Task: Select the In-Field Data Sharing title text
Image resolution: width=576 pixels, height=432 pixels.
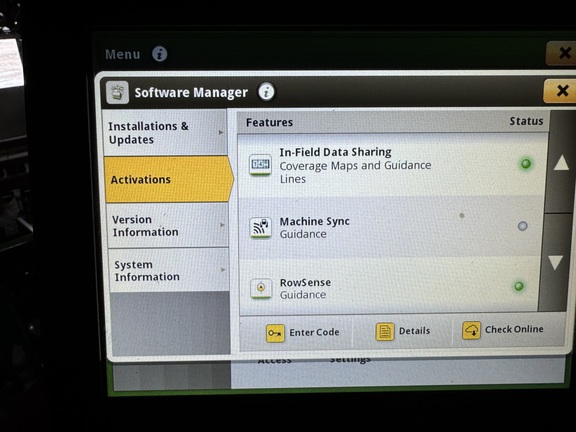Action: pyautogui.click(x=335, y=152)
